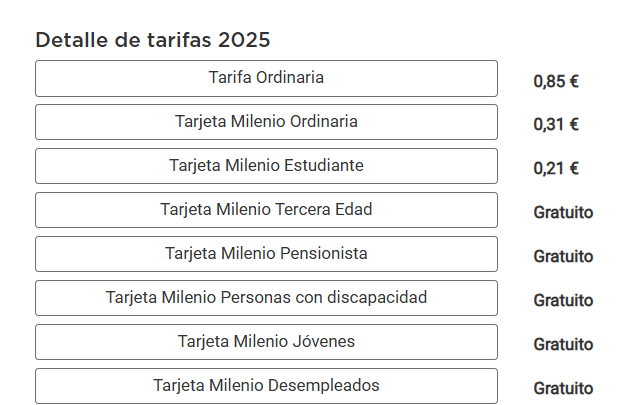Click the 0,85 € price
The width and height of the screenshot is (638, 405).
coord(556,81)
